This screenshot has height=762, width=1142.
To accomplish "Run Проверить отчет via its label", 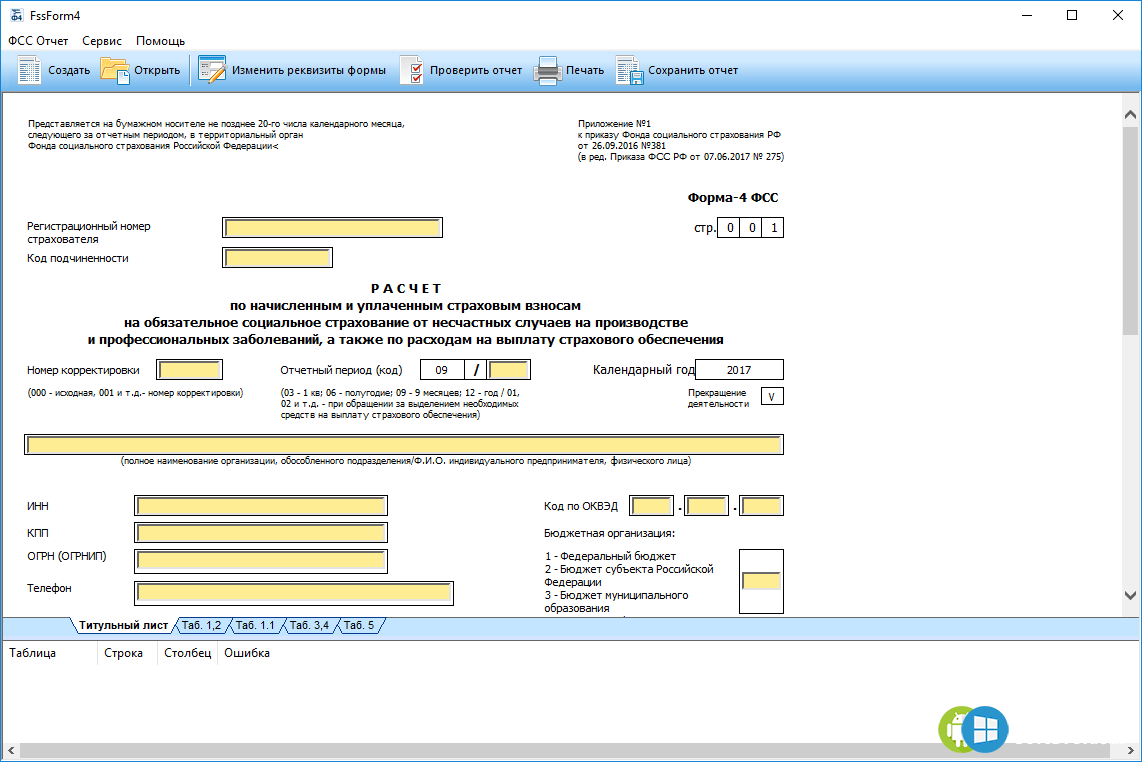I will pyautogui.click(x=476, y=71).
